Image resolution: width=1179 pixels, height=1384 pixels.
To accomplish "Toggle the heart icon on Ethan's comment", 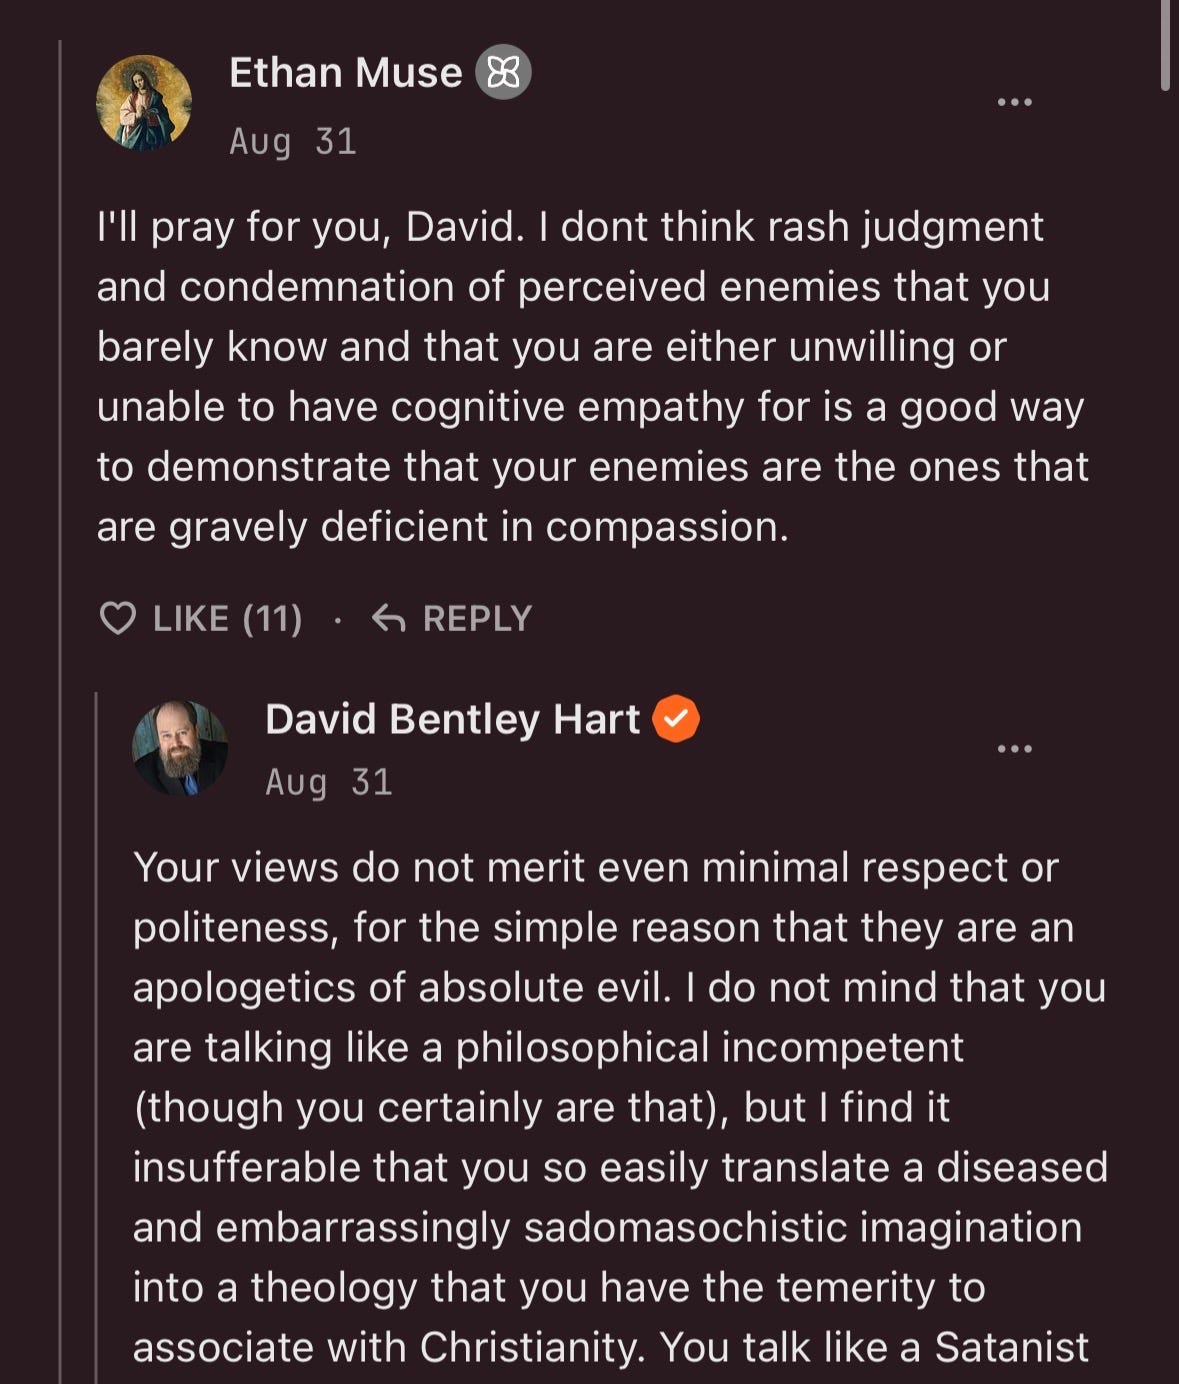I will click(x=118, y=619).
